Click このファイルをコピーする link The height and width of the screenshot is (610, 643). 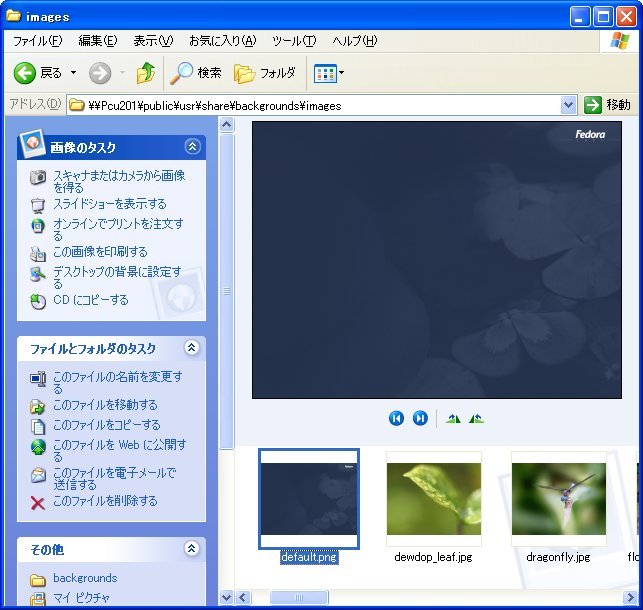(107, 425)
